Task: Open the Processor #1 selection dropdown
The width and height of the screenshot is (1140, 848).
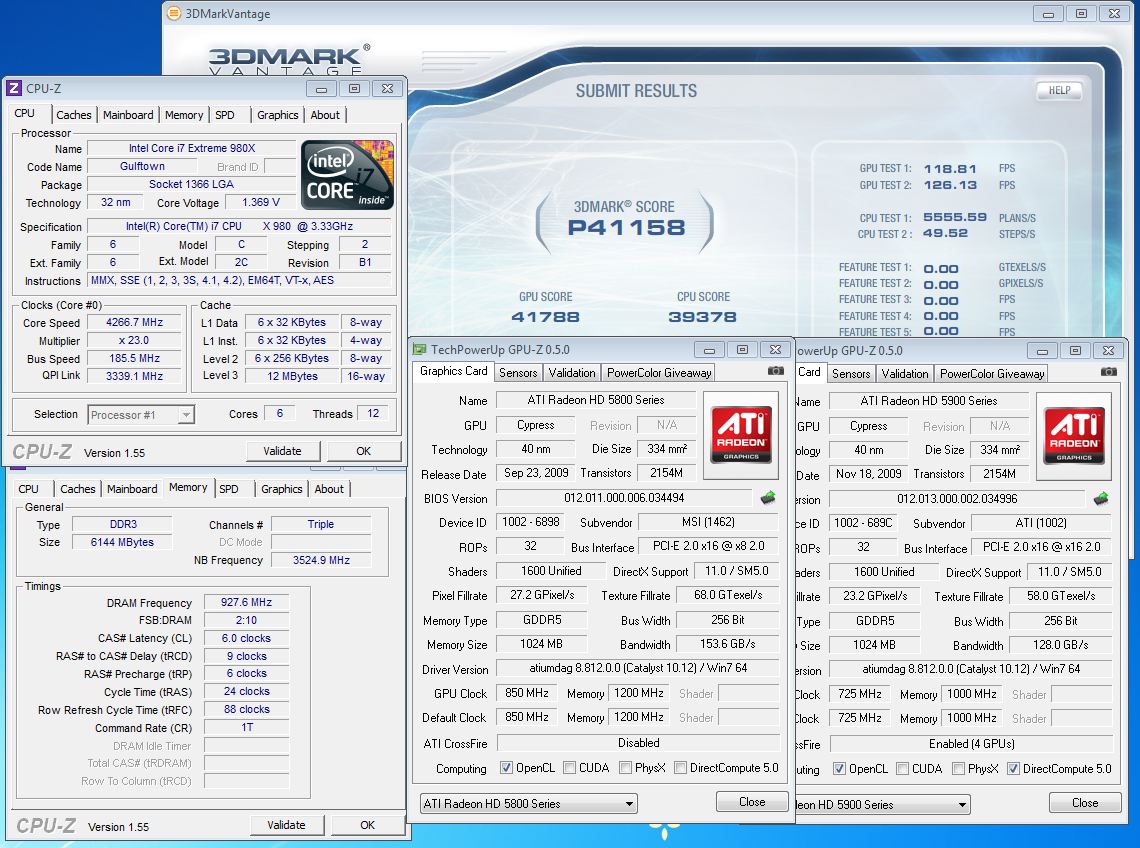Action: [x=141, y=415]
